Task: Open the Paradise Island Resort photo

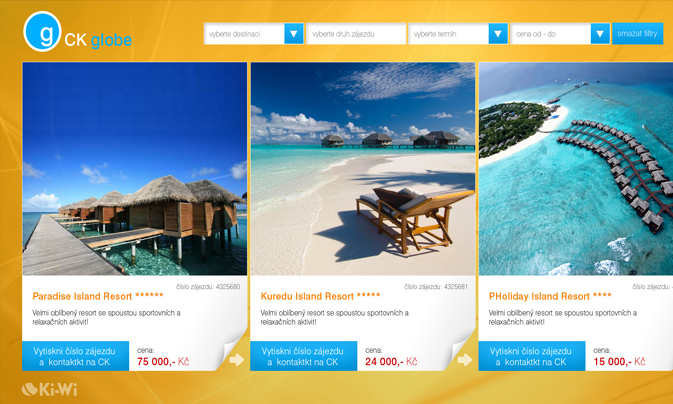Action: (135, 169)
